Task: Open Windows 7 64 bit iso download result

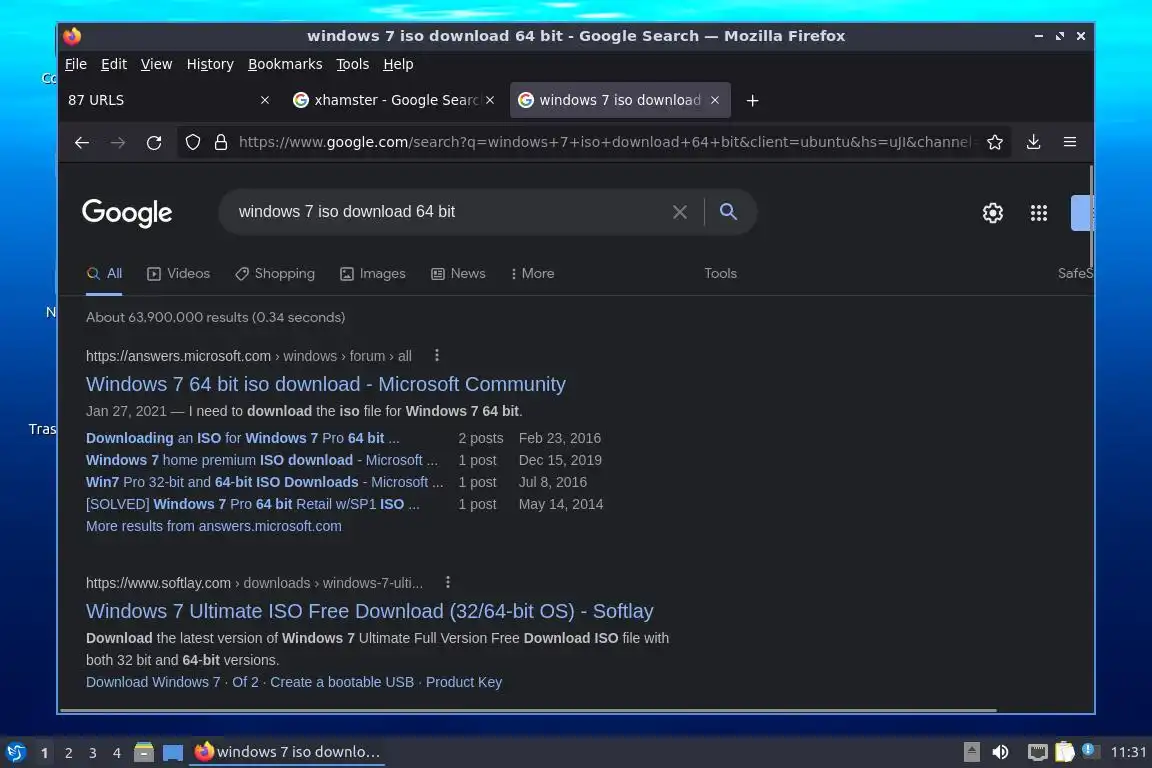Action: point(325,384)
